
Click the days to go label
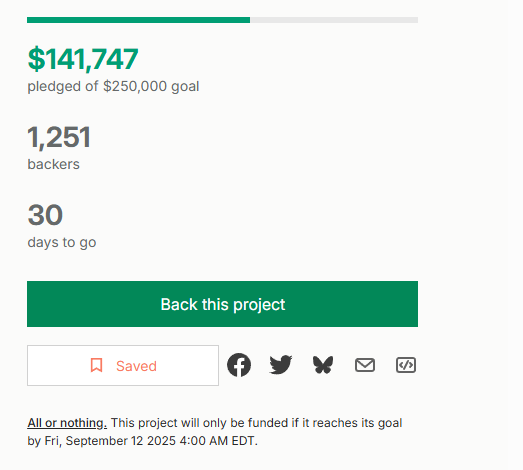[x=62, y=243]
